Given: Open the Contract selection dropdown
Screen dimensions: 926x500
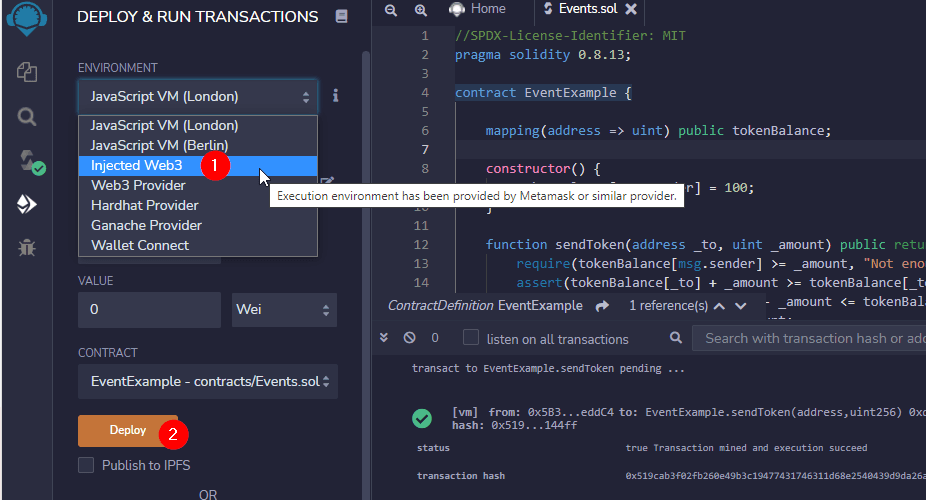Looking at the screenshot, I should (208, 381).
